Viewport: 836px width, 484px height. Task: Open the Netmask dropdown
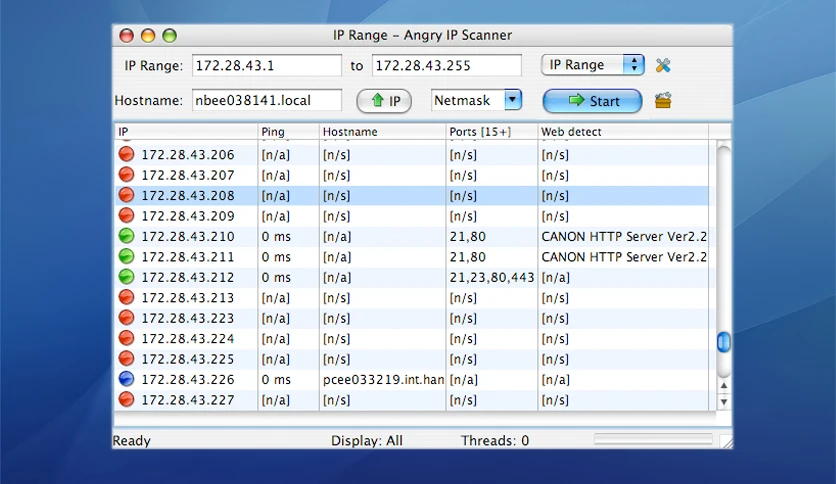click(476, 100)
